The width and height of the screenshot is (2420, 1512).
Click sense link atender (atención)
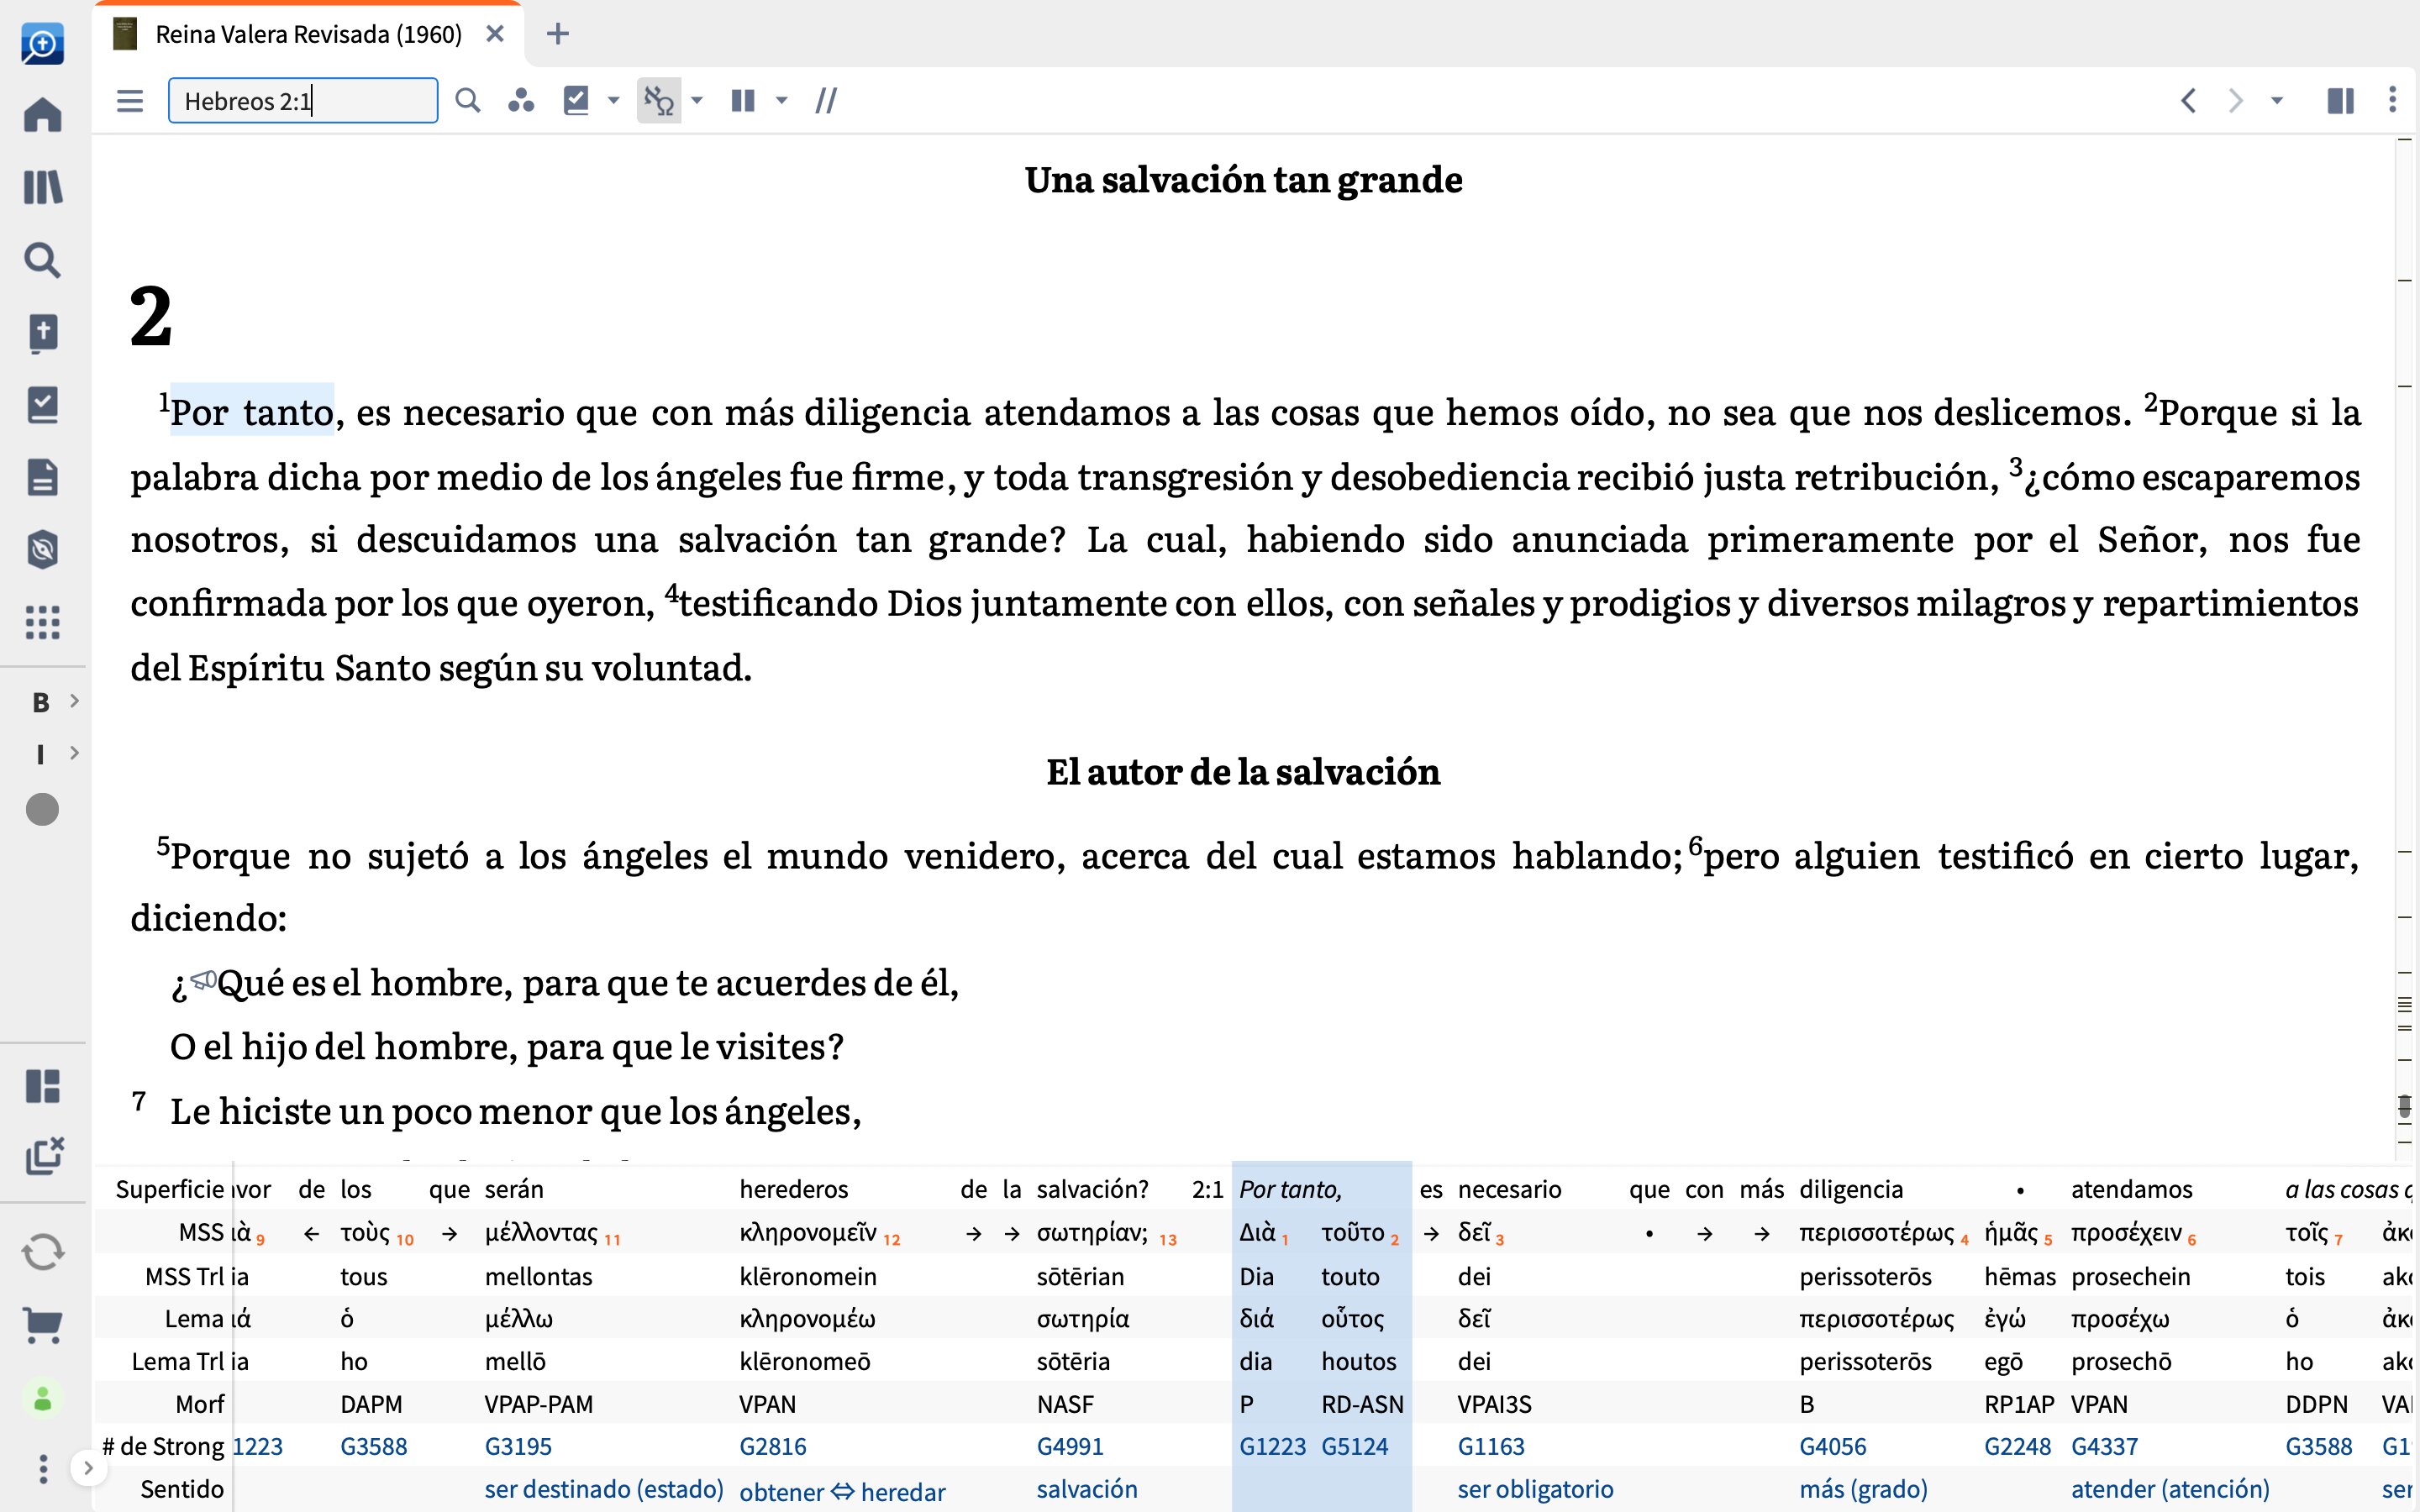2170,1489
